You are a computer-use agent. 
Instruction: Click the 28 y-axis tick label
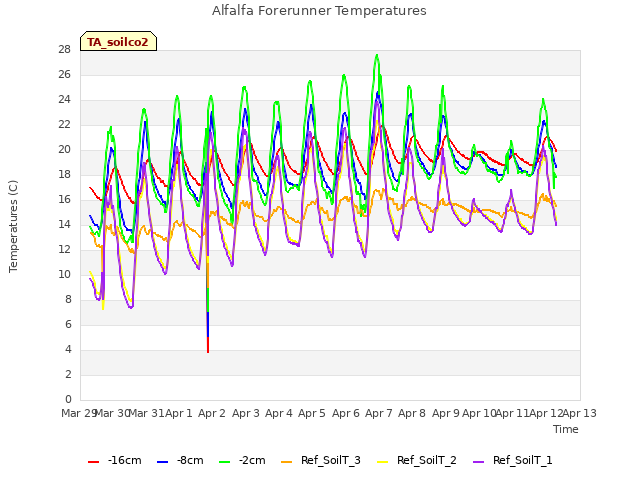[x=65, y=50]
